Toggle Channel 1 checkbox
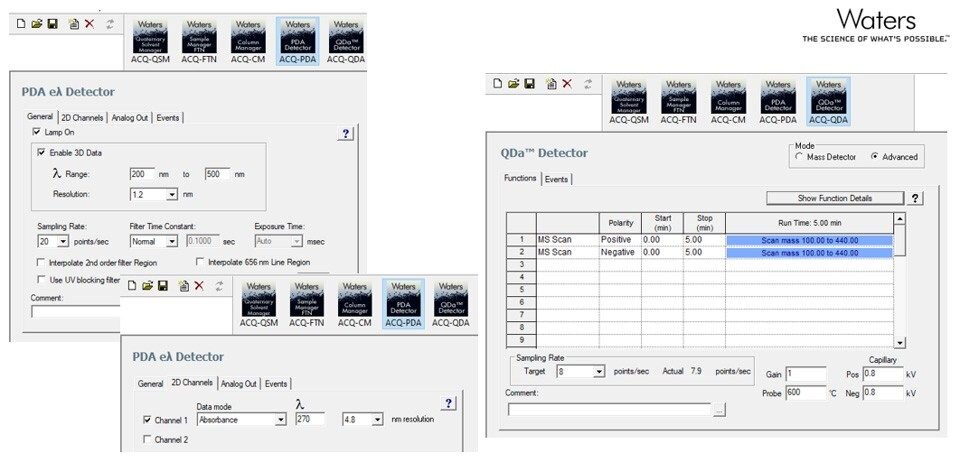The height and width of the screenshot is (462, 960). pyautogui.click(x=146, y=420)
